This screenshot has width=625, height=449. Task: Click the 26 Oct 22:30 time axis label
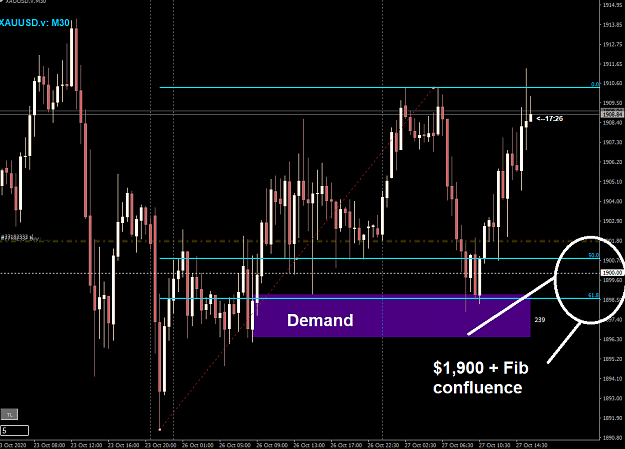[x=383, y=445]
